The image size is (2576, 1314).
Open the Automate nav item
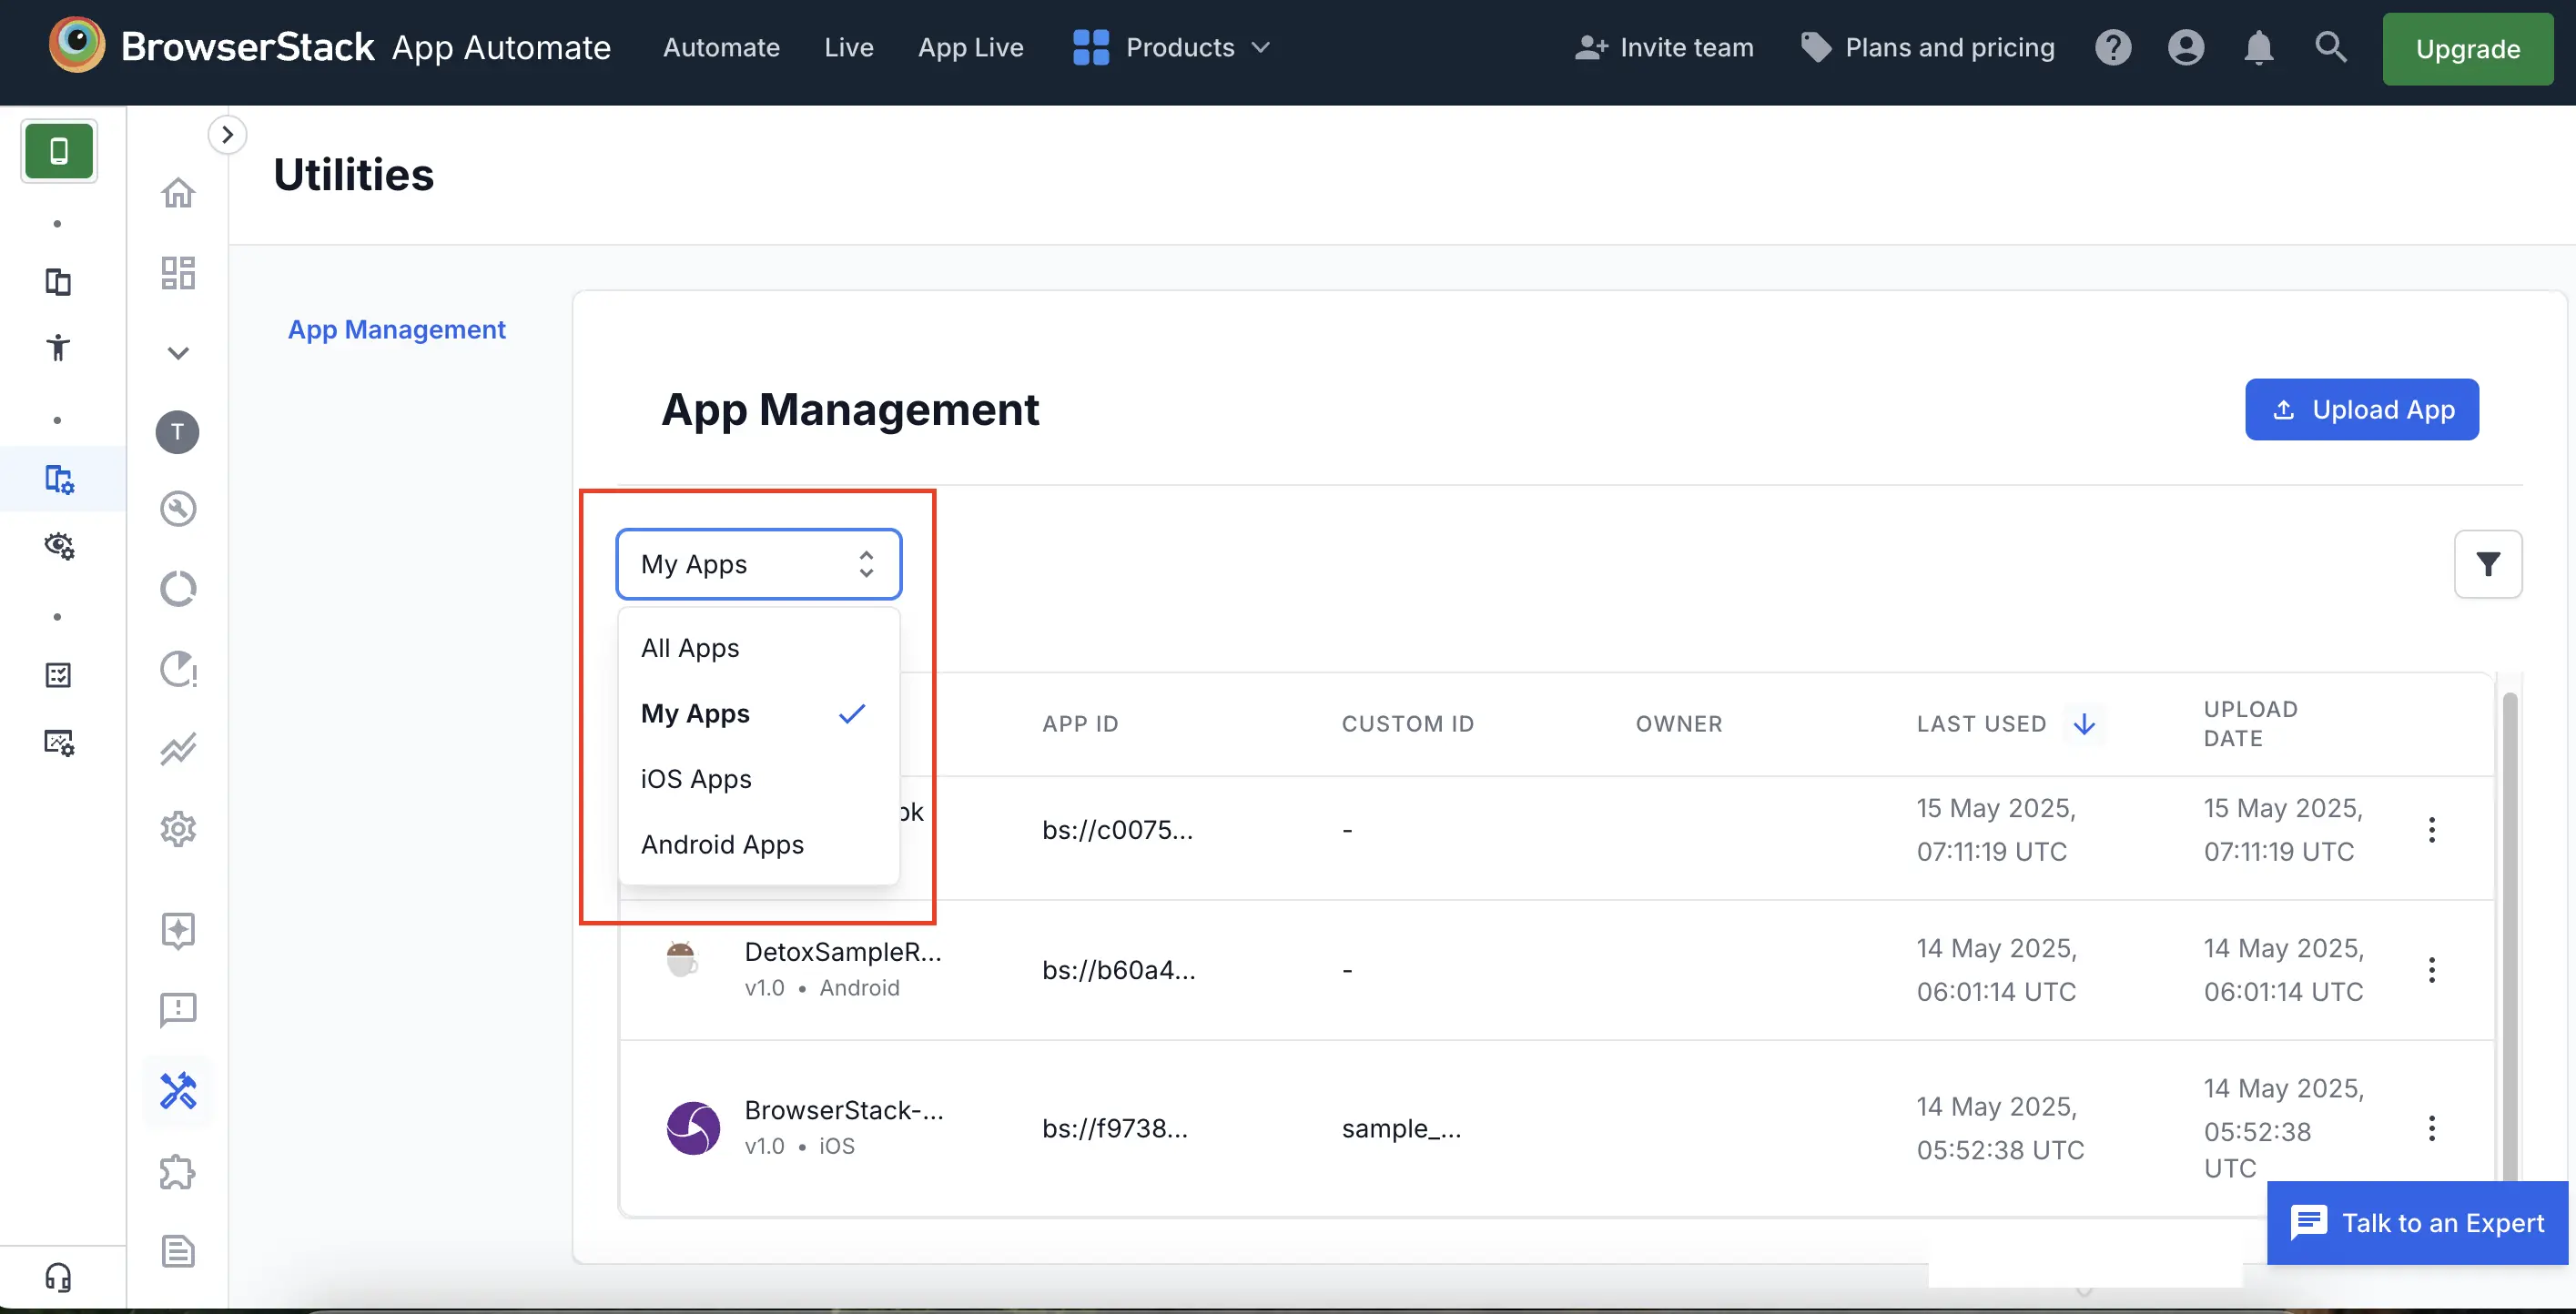[x=721, y=47]
